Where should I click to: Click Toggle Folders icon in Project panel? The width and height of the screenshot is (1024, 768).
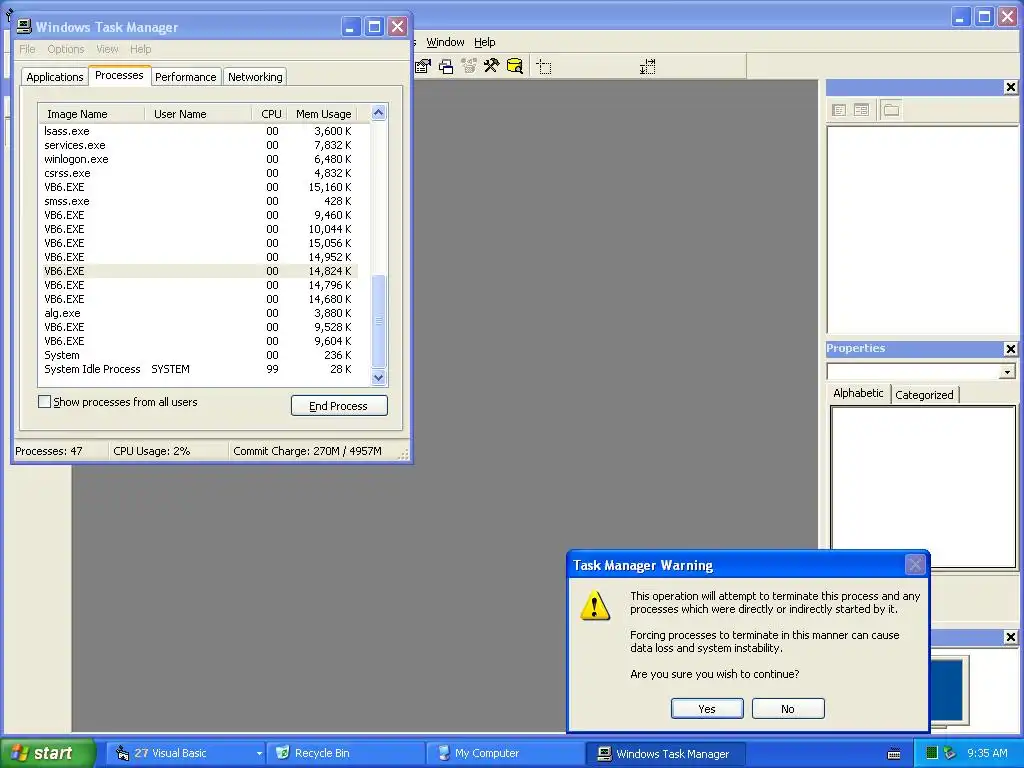click(891, 110)
